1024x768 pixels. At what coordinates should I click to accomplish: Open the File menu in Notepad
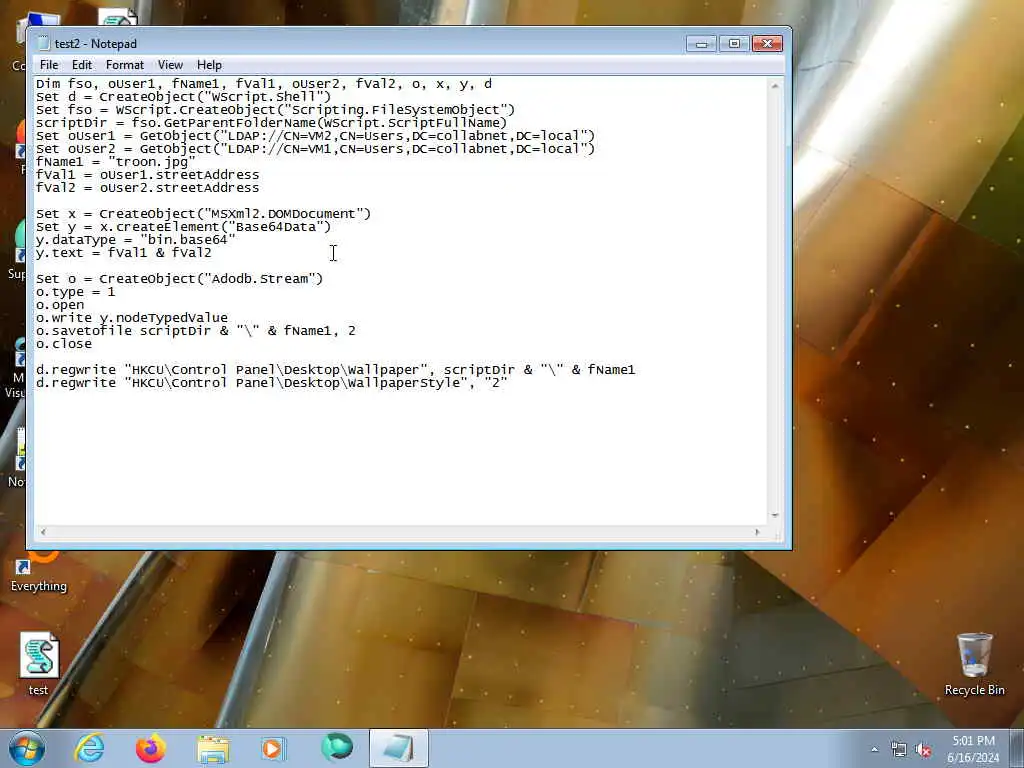pos(49,65)
